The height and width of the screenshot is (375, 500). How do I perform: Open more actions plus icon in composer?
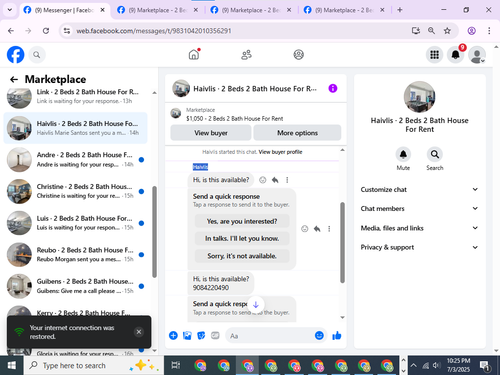[173, 335]
